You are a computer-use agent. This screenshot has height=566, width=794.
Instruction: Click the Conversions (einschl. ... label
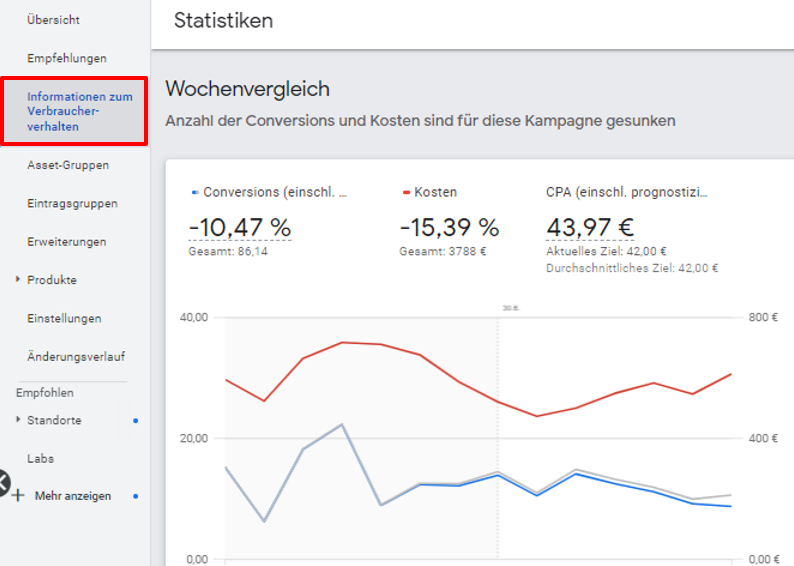coord(275,192)
